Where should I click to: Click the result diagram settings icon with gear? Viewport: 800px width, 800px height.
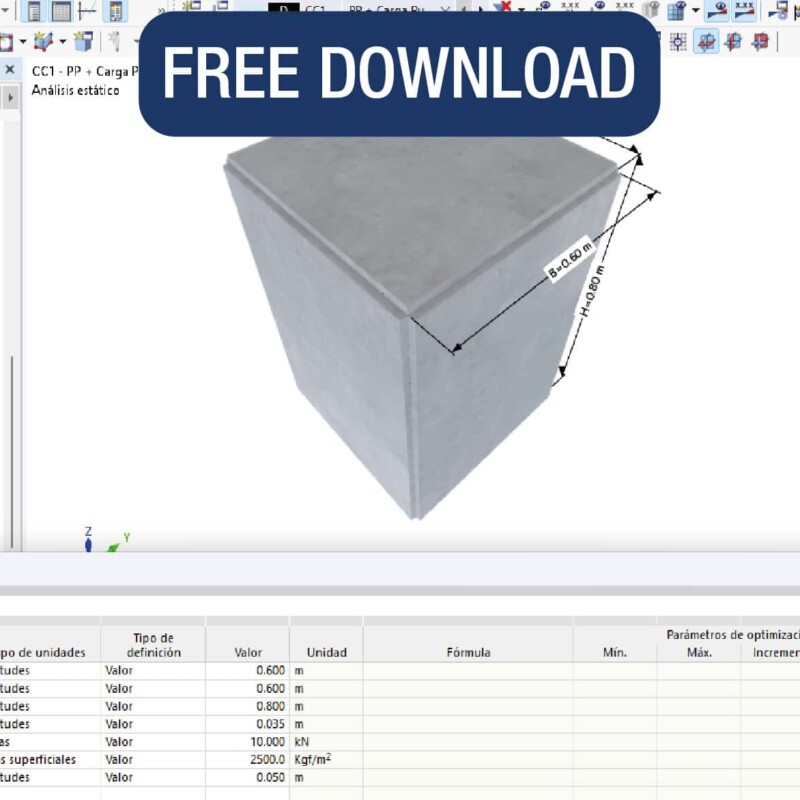click(x=778, y=10)
